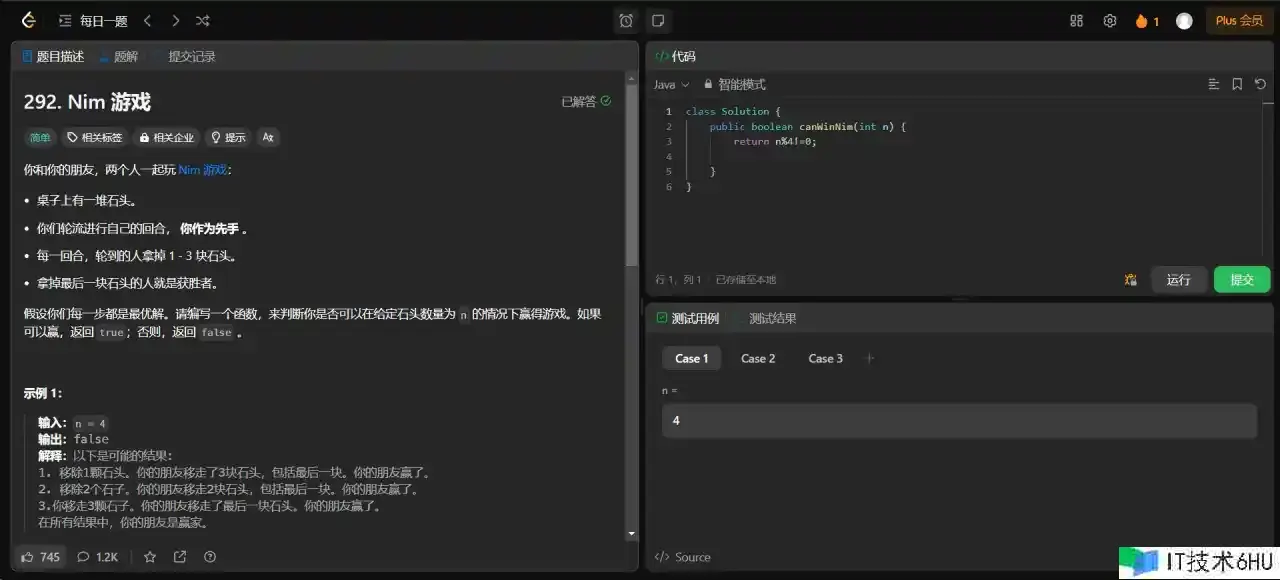Expand the 相关标签 related tags
This screenshot has height=580, width=1280.
click(95, 137)
